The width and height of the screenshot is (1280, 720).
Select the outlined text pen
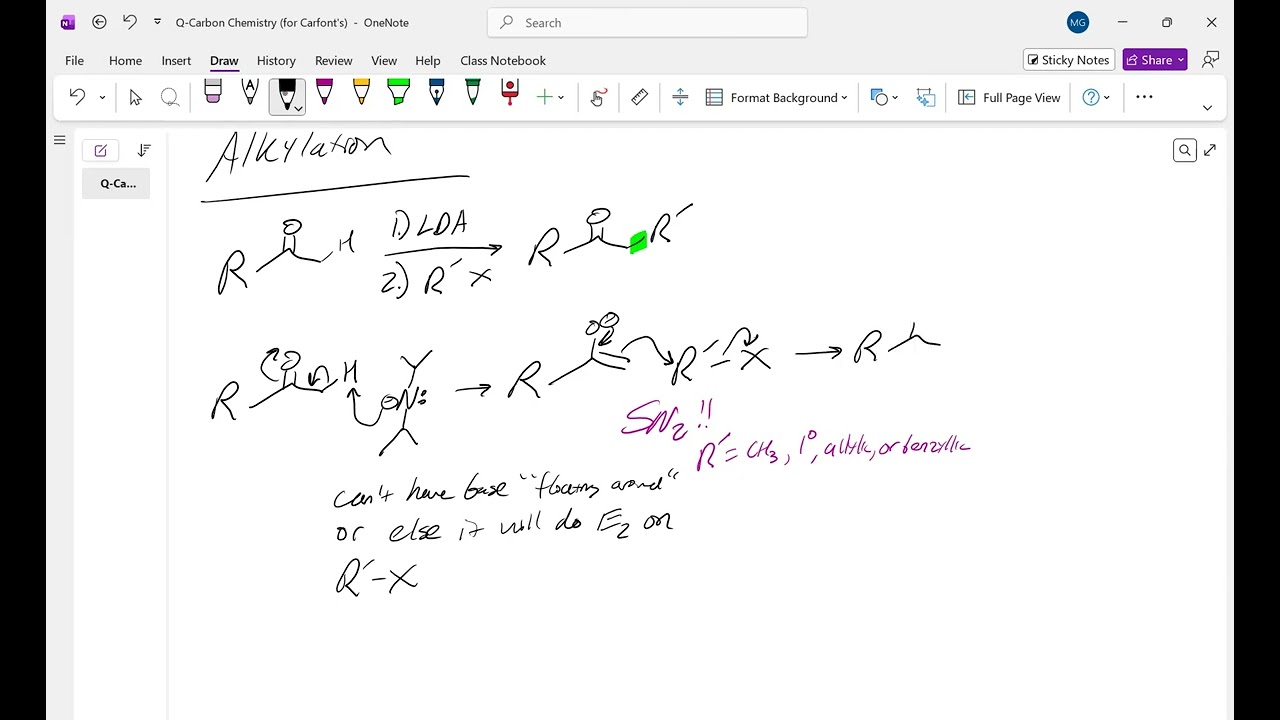tap(250, 93)
